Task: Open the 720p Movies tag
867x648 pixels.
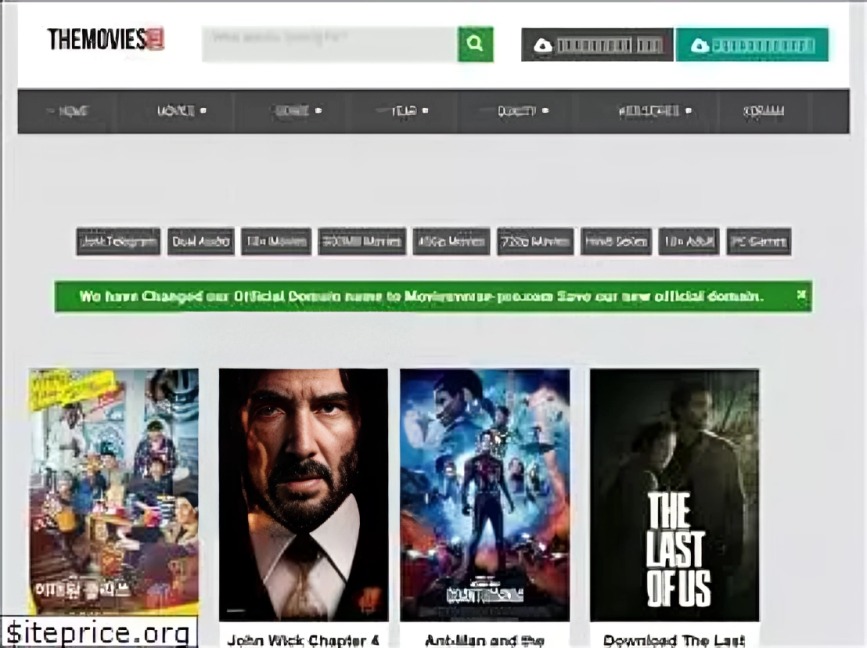Action: (x=535, y=241)
